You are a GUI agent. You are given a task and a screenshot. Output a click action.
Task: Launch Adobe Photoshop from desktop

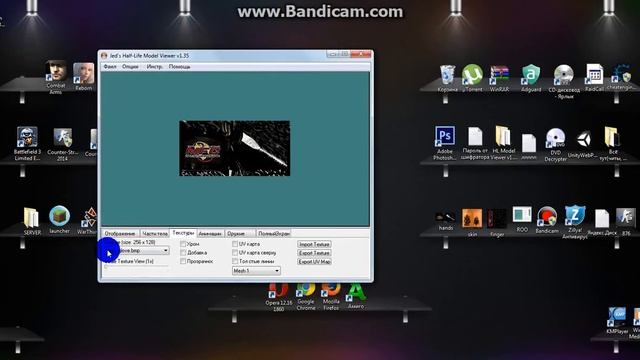(x=445, y=143)
